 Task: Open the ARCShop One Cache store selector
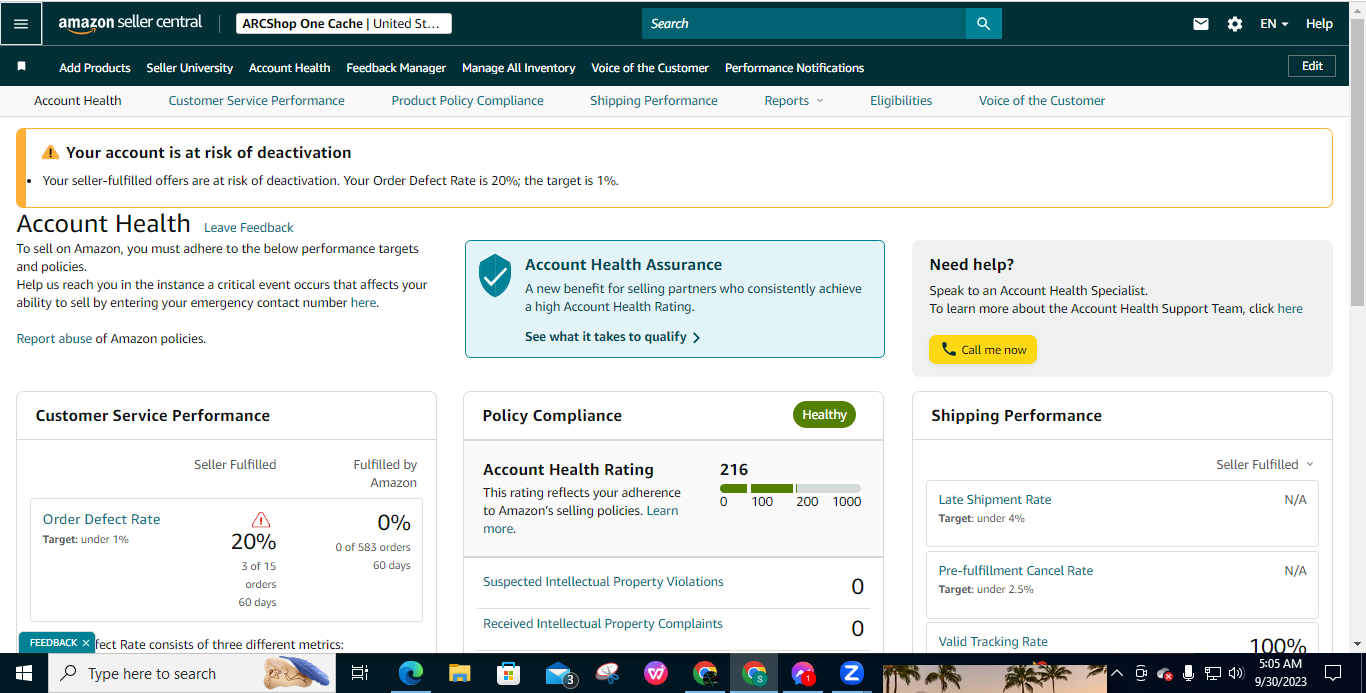[344, 23]
